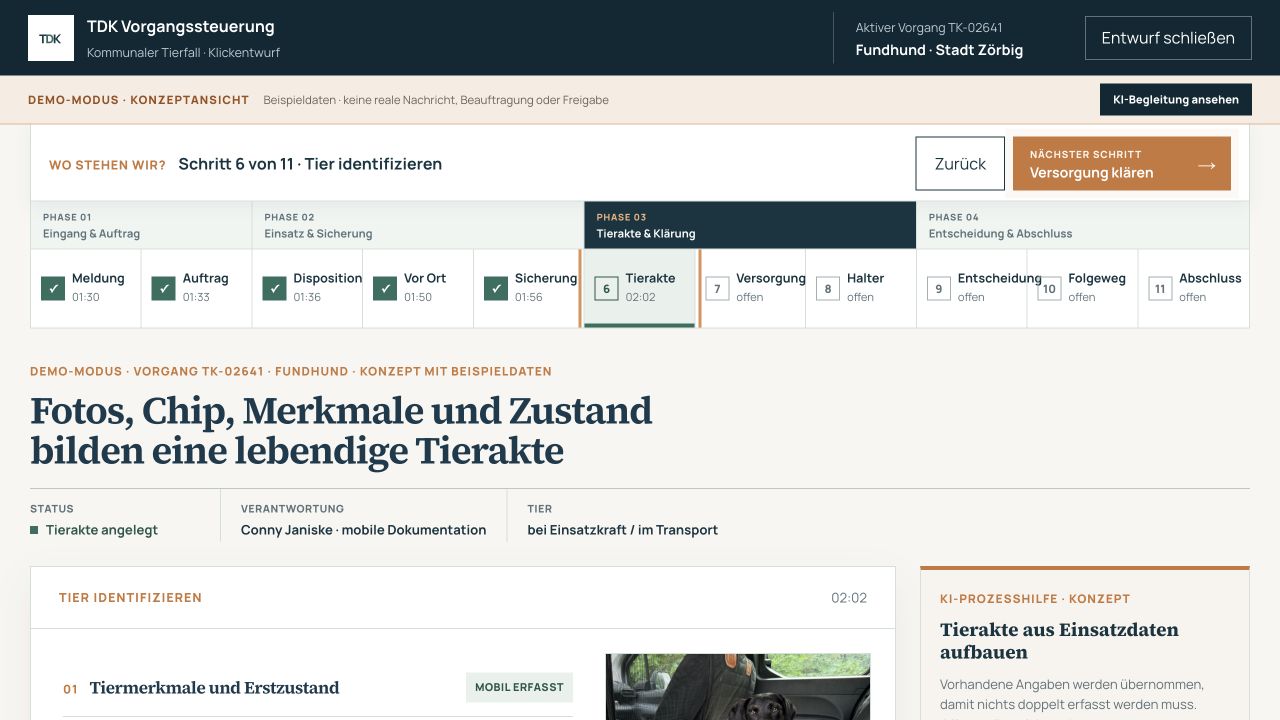Click step number 11 box for Abschluss
Image resolution: width=1280 pixels, height=720 pixels.
(1160, 288)
